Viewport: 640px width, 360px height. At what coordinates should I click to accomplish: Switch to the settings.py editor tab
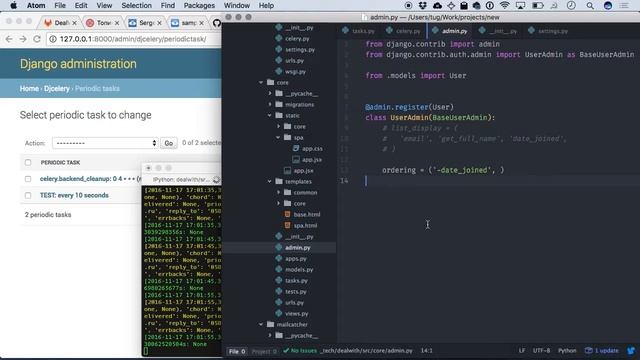(548, 31)
